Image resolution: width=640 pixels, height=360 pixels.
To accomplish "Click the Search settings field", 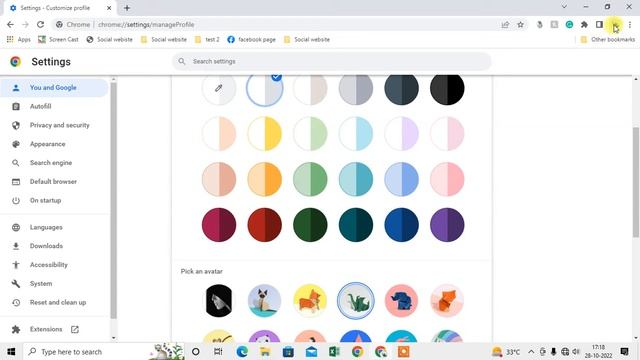I will tap(331, 61).
